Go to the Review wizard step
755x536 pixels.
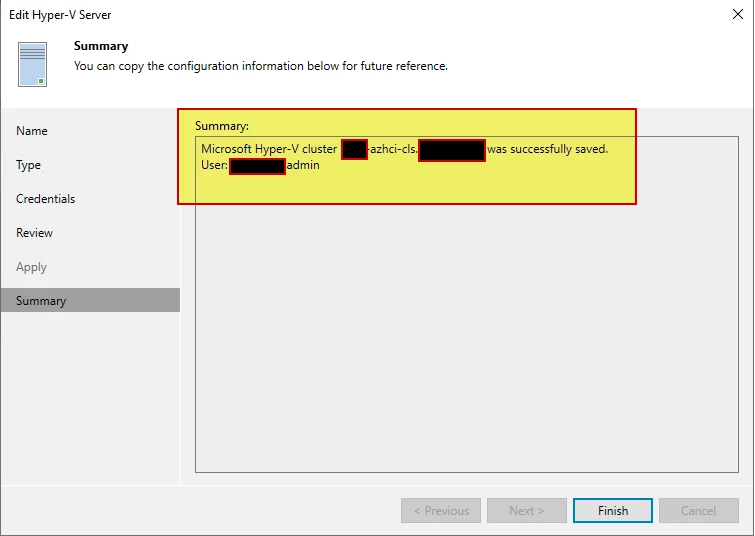click(34, 233)
